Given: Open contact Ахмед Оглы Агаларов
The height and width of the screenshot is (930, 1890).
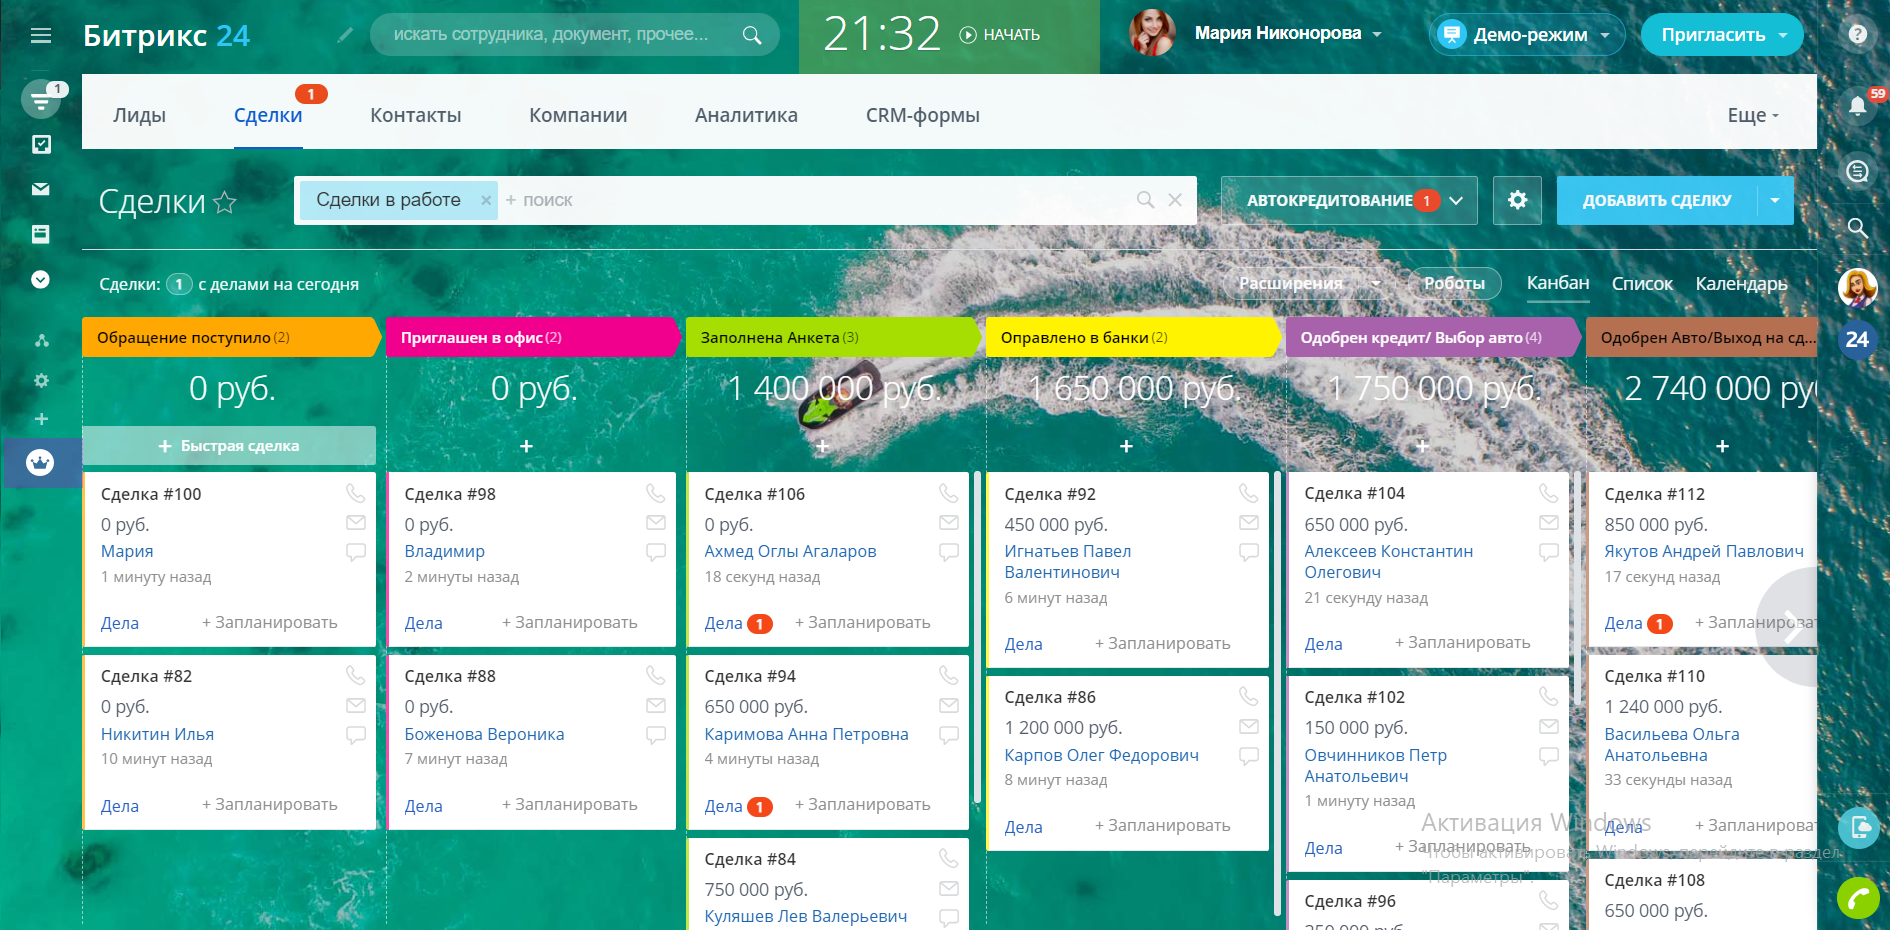Looking at the screenshot, I should click(x=790, y=551).
